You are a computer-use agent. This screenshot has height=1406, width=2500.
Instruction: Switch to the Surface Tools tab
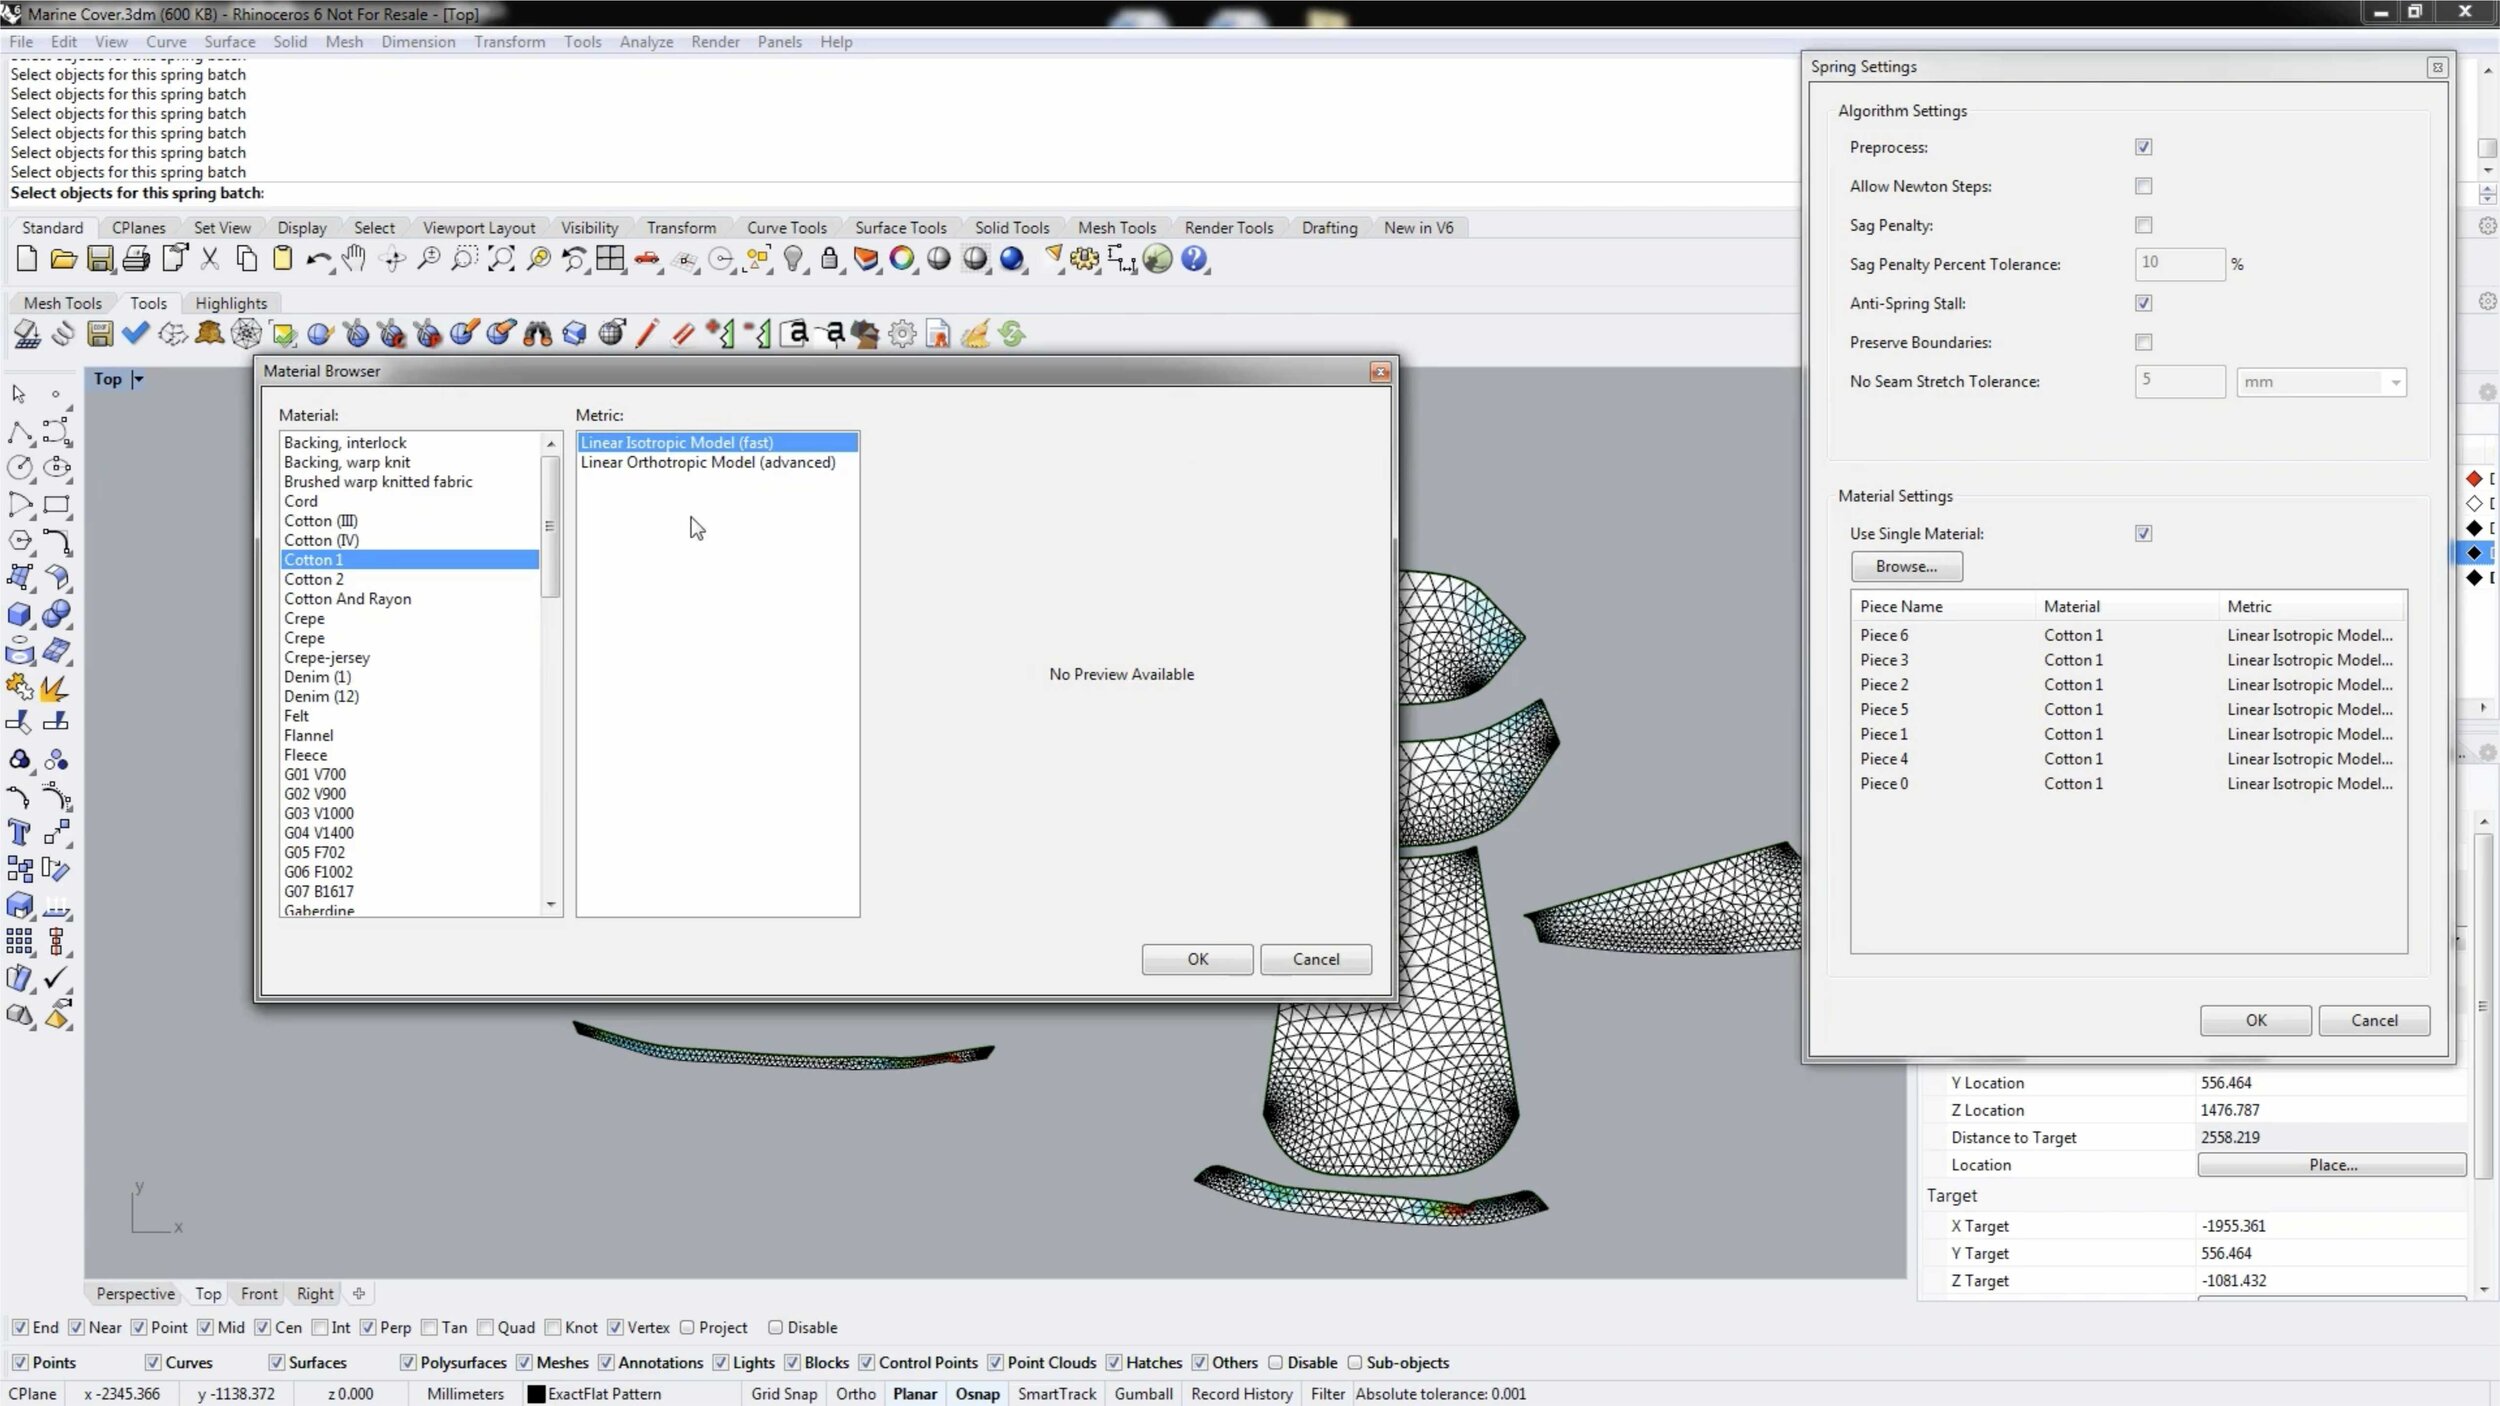click(900, 228)
